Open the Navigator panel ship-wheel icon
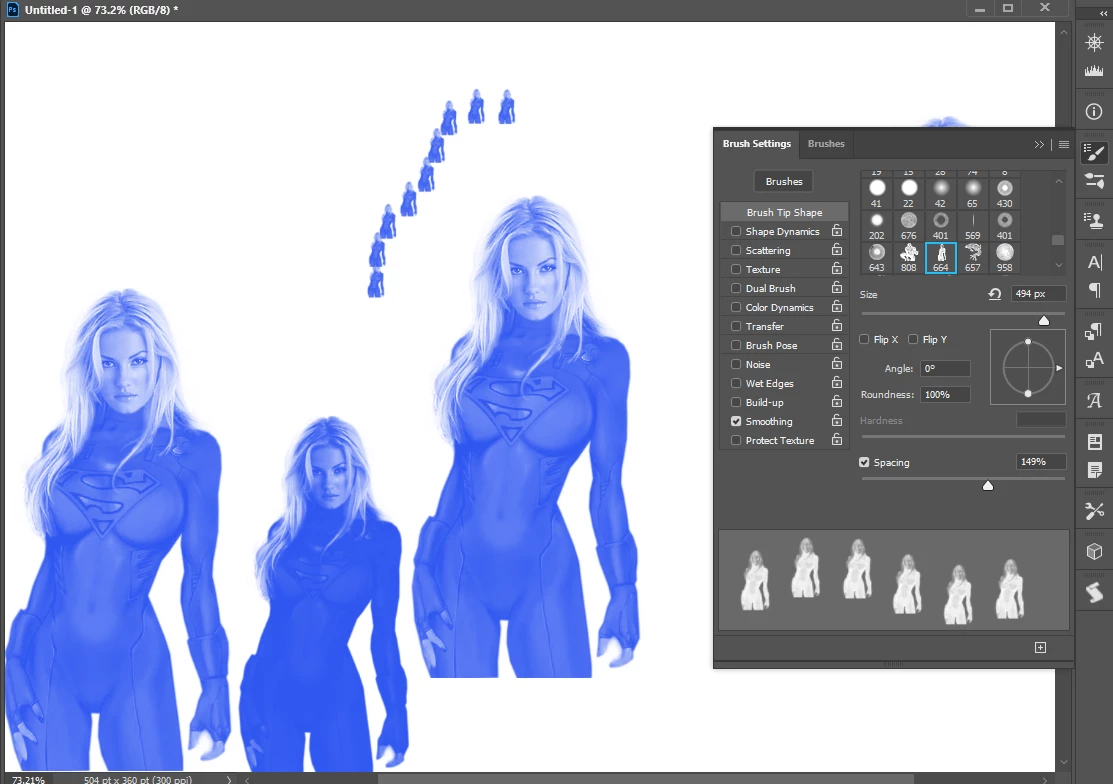This screenshot has height=784, width=1113. coord(1094,43)
